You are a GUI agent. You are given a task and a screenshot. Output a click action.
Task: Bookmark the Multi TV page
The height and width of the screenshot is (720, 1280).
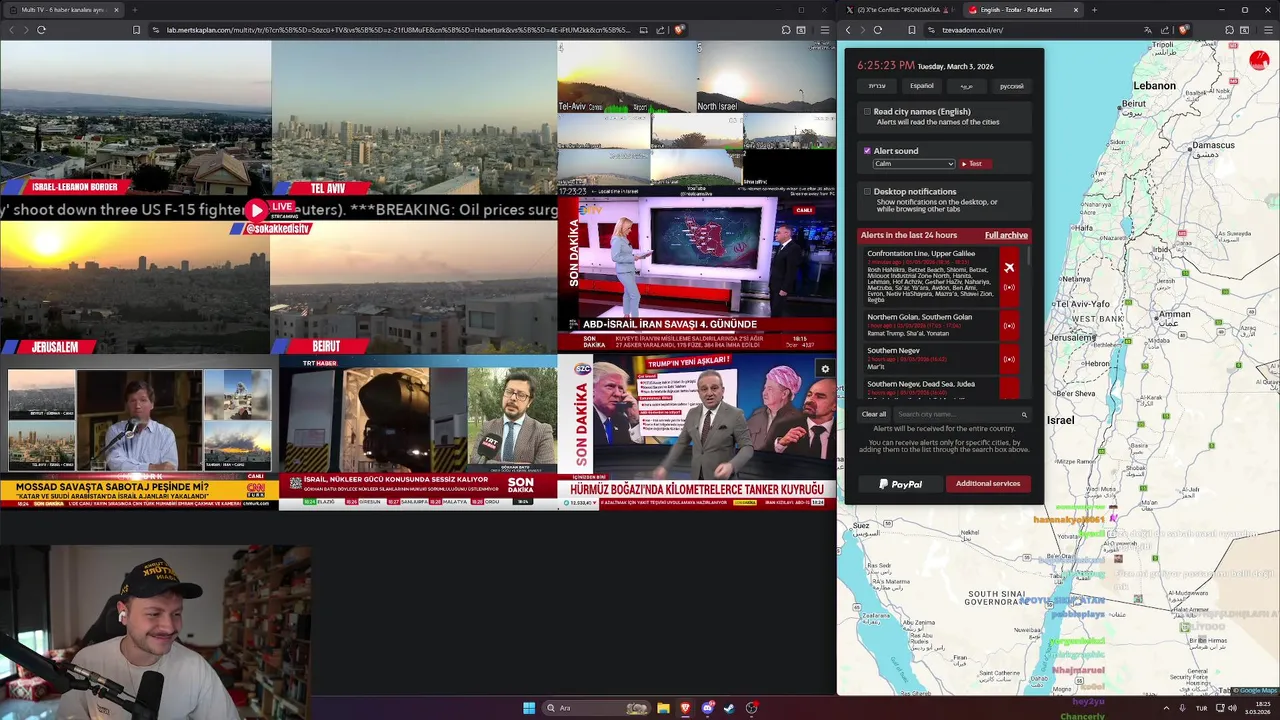click(136, 30)
